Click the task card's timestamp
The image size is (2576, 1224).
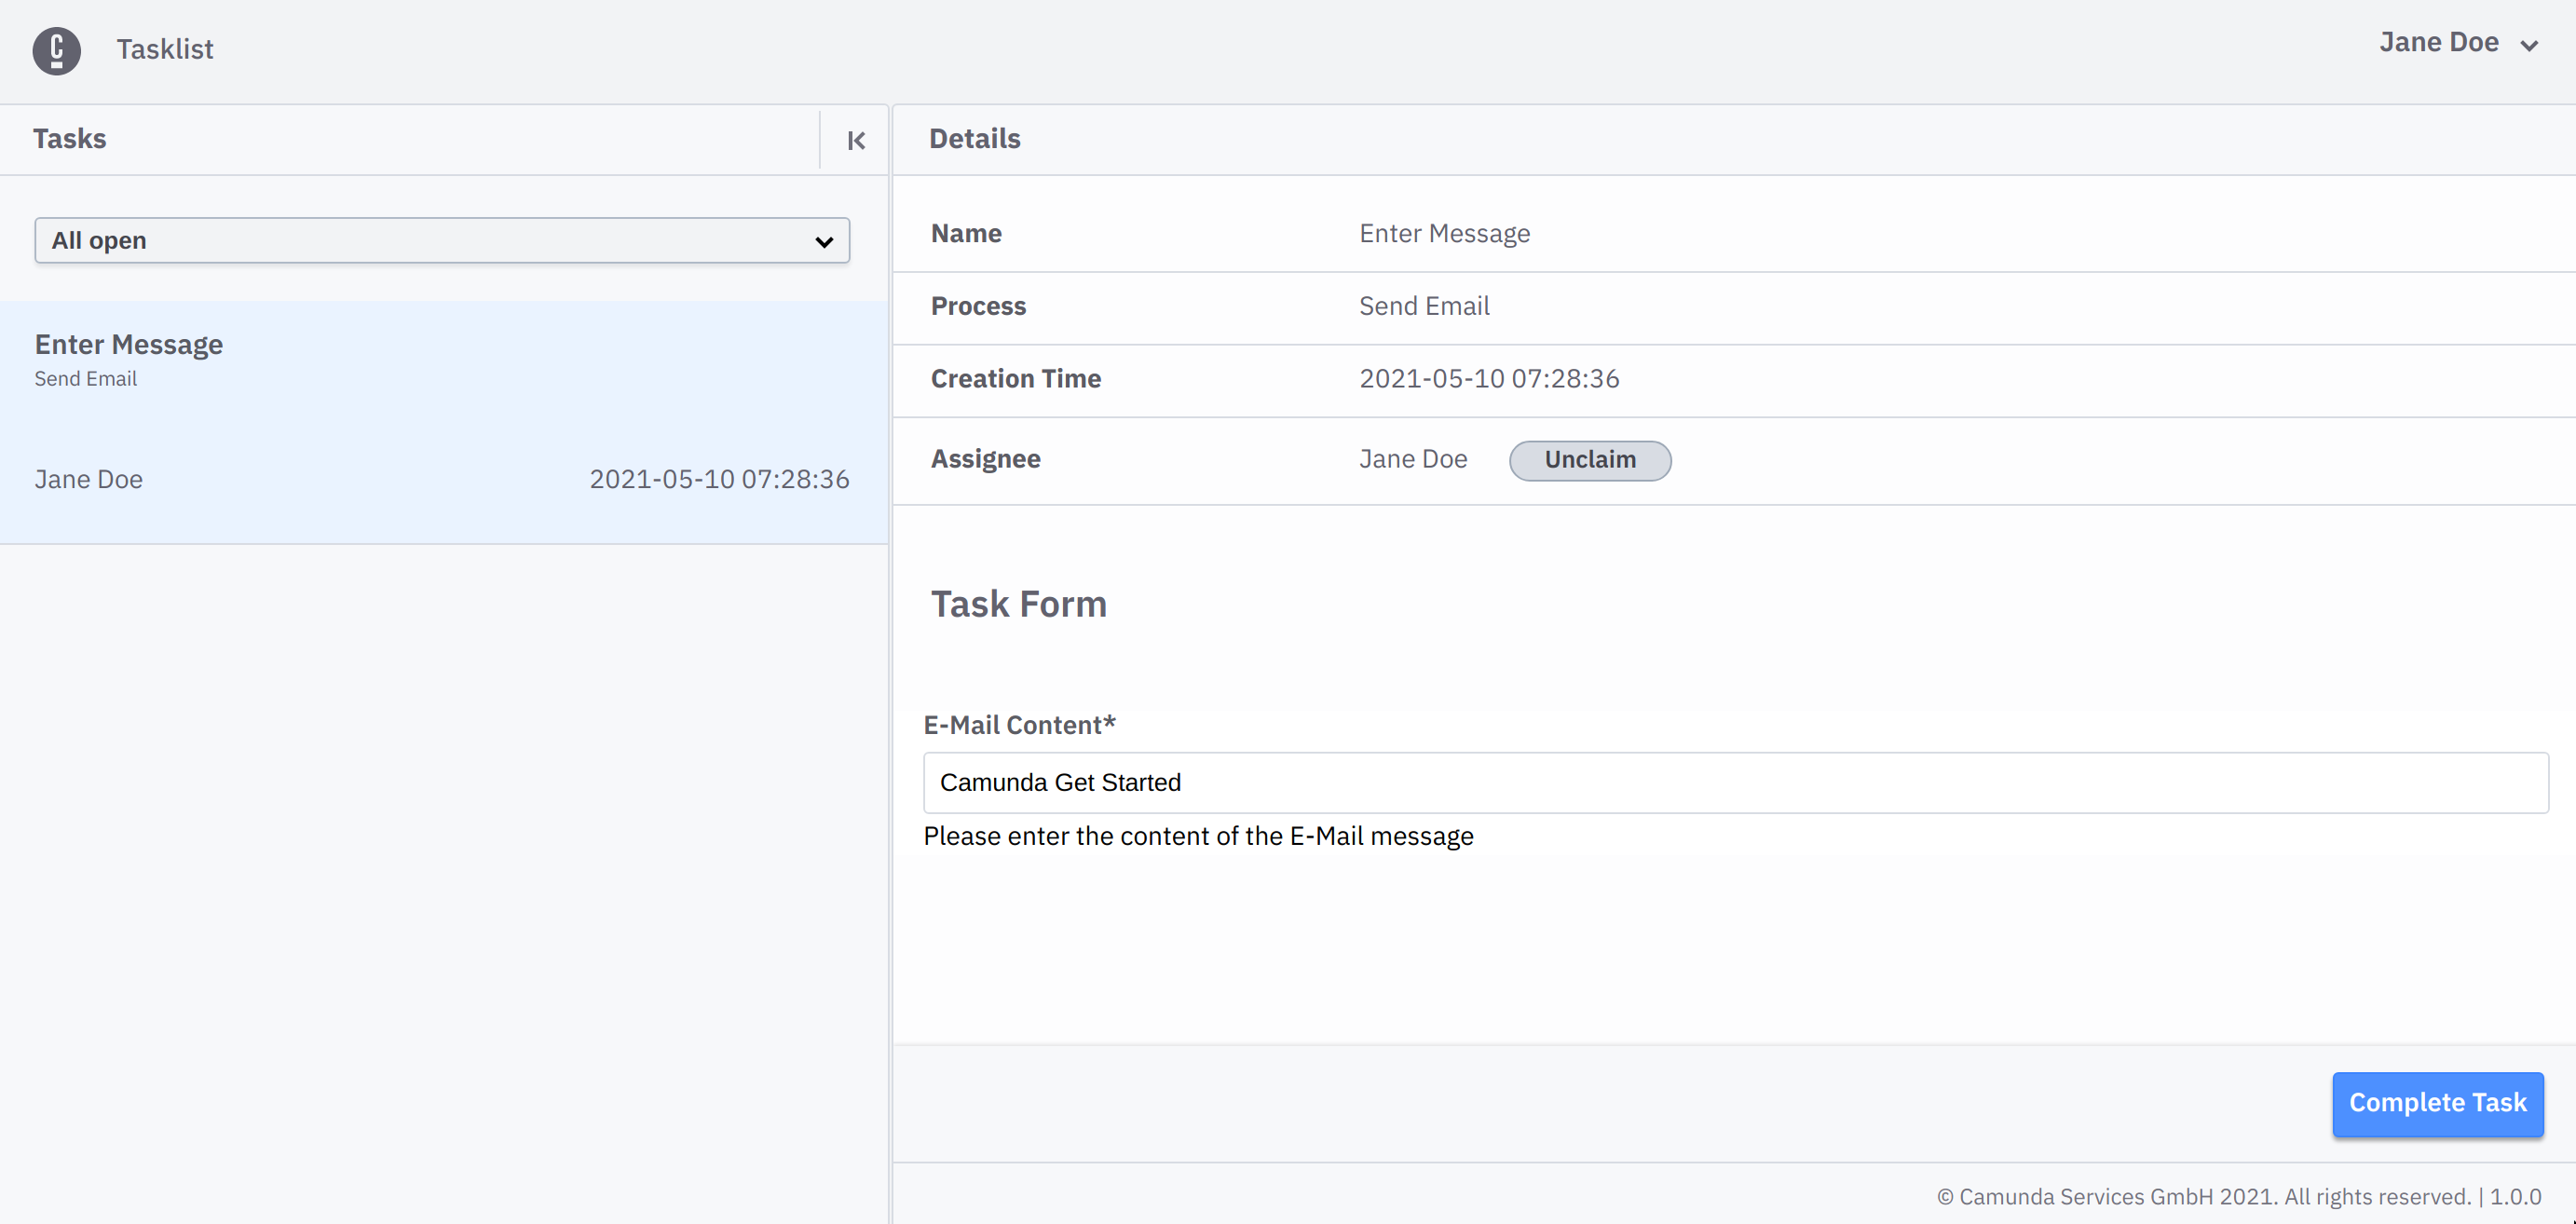click(x=719, y=480)
